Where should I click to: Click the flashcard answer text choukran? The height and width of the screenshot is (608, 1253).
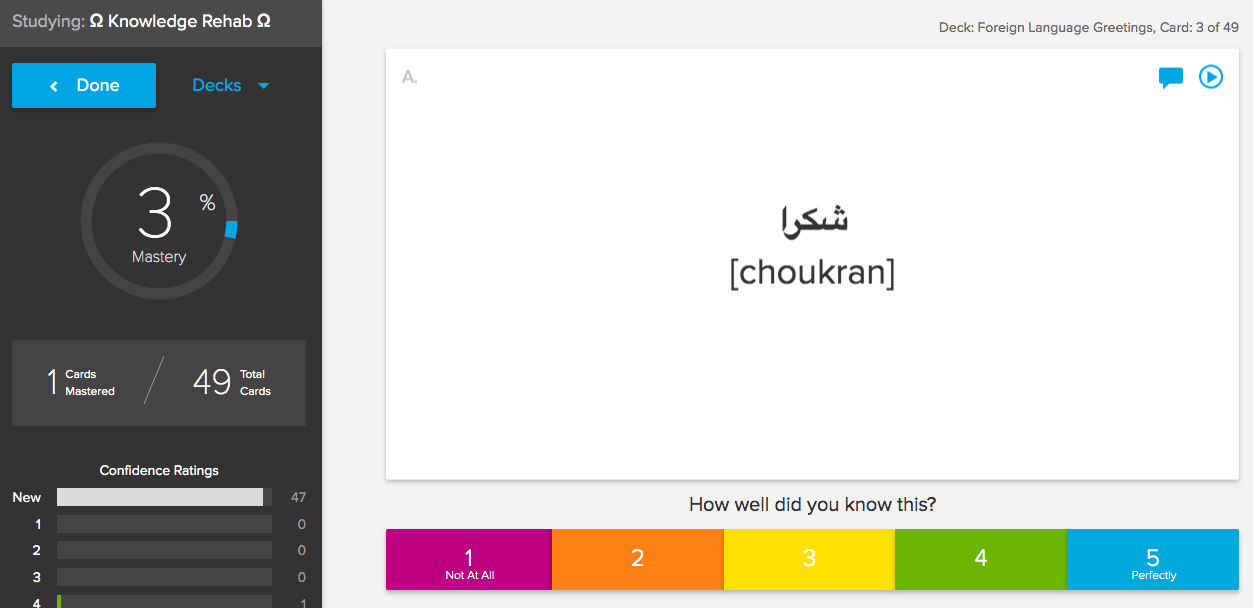[812, 273]
